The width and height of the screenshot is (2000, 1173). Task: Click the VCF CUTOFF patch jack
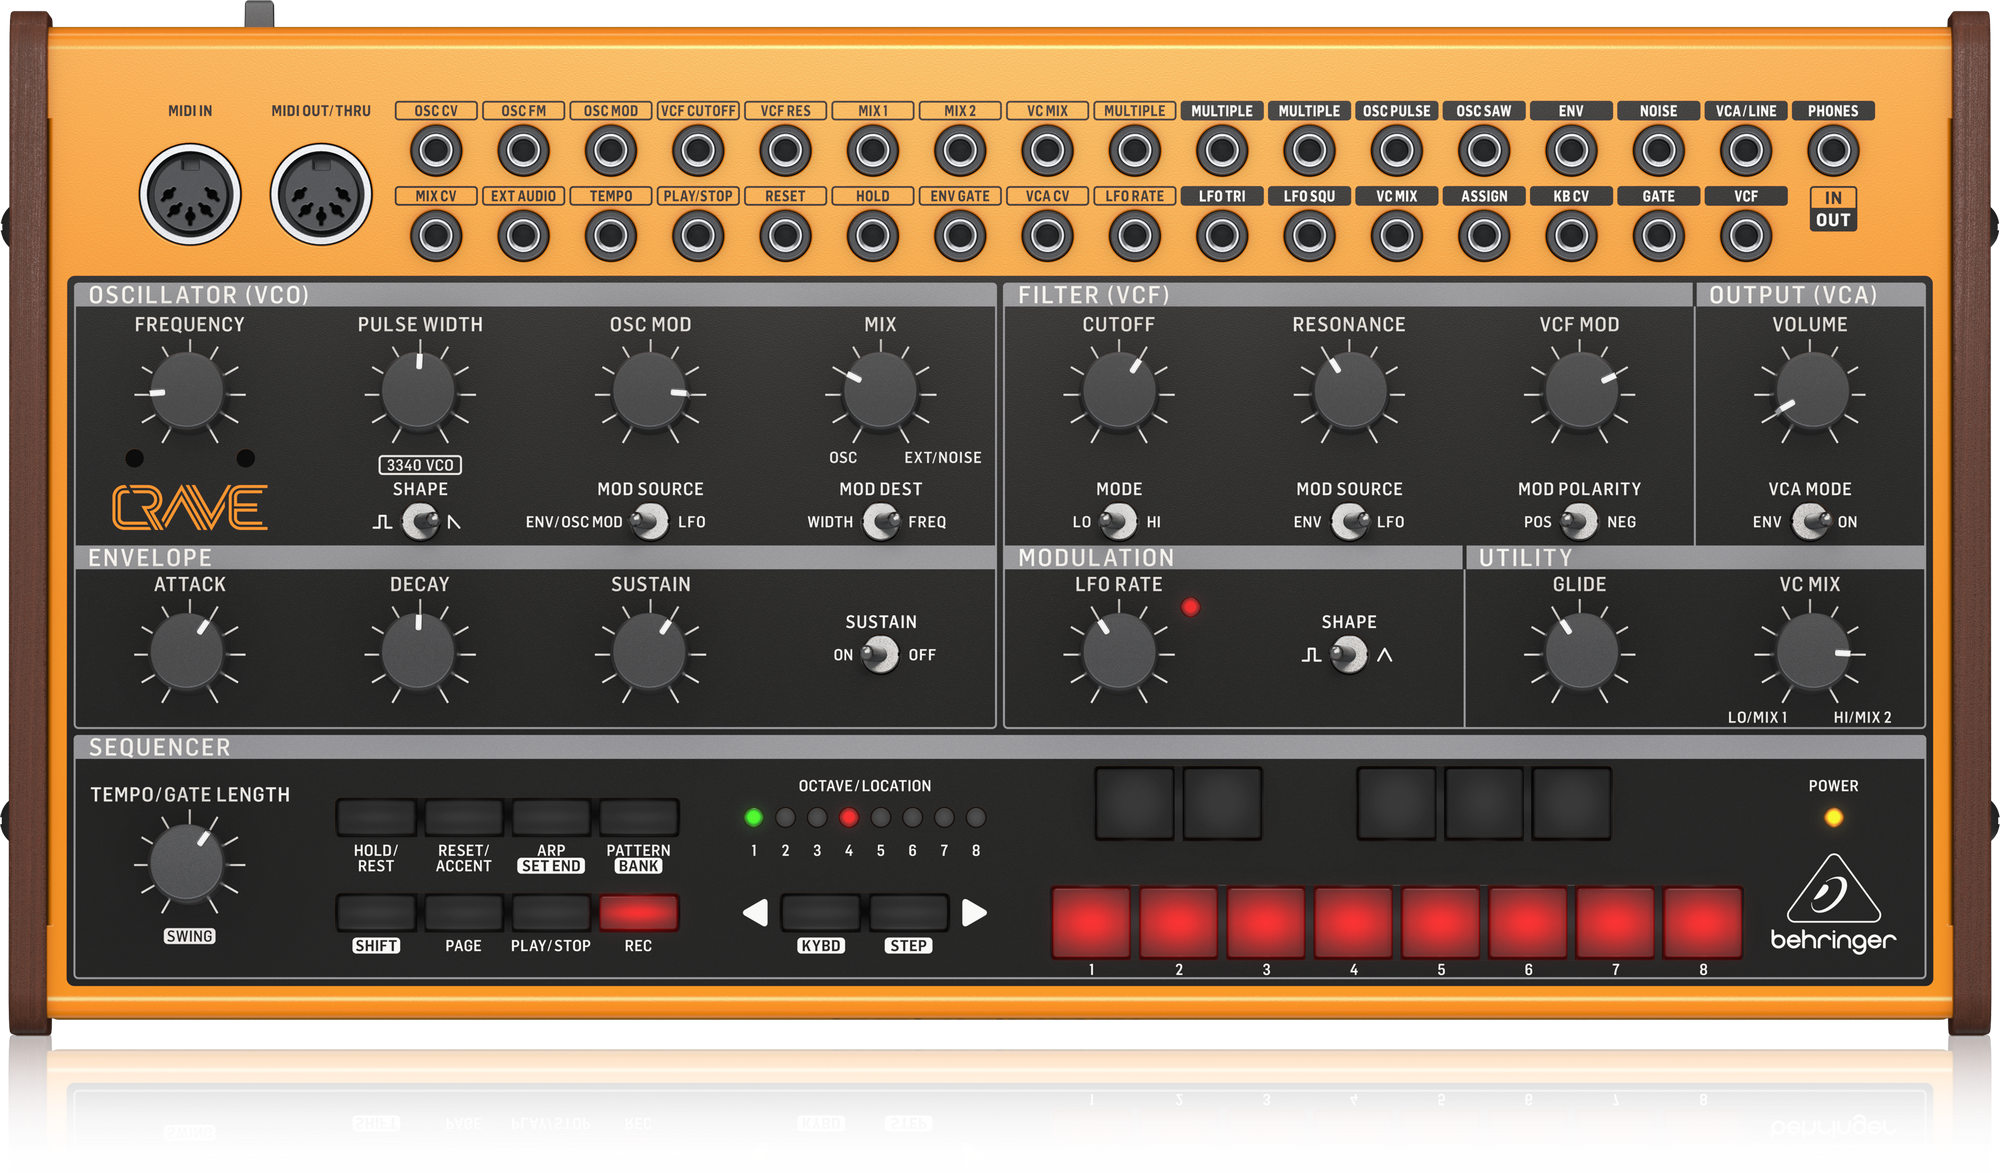698,151
